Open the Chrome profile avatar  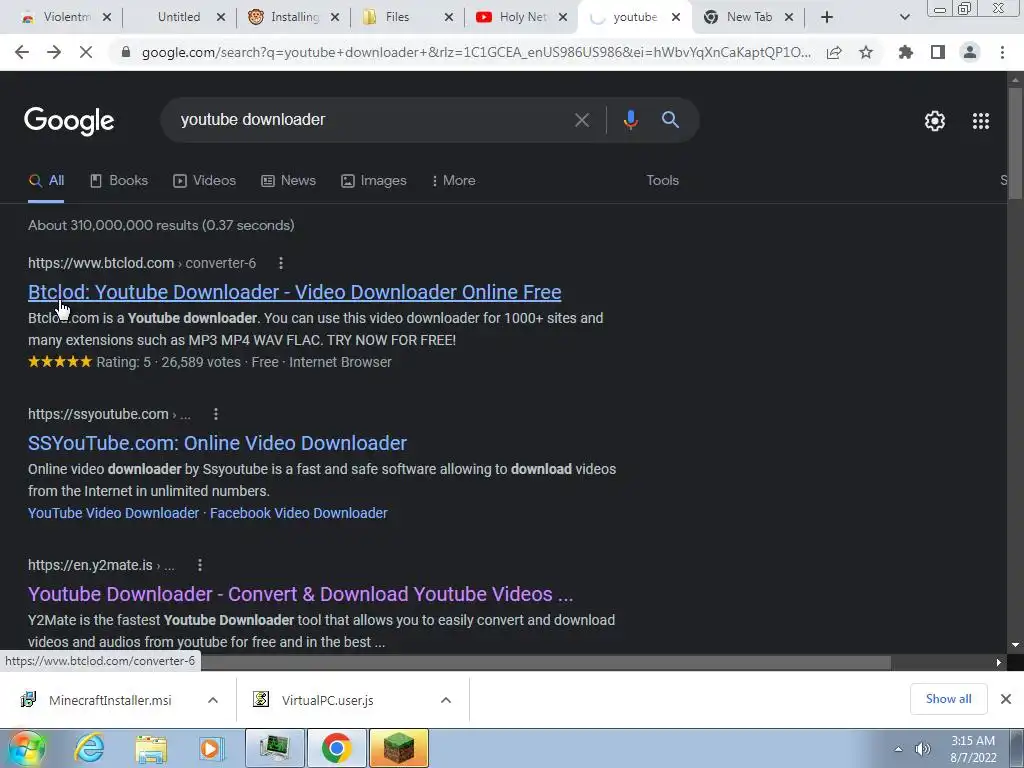point(970,52)
